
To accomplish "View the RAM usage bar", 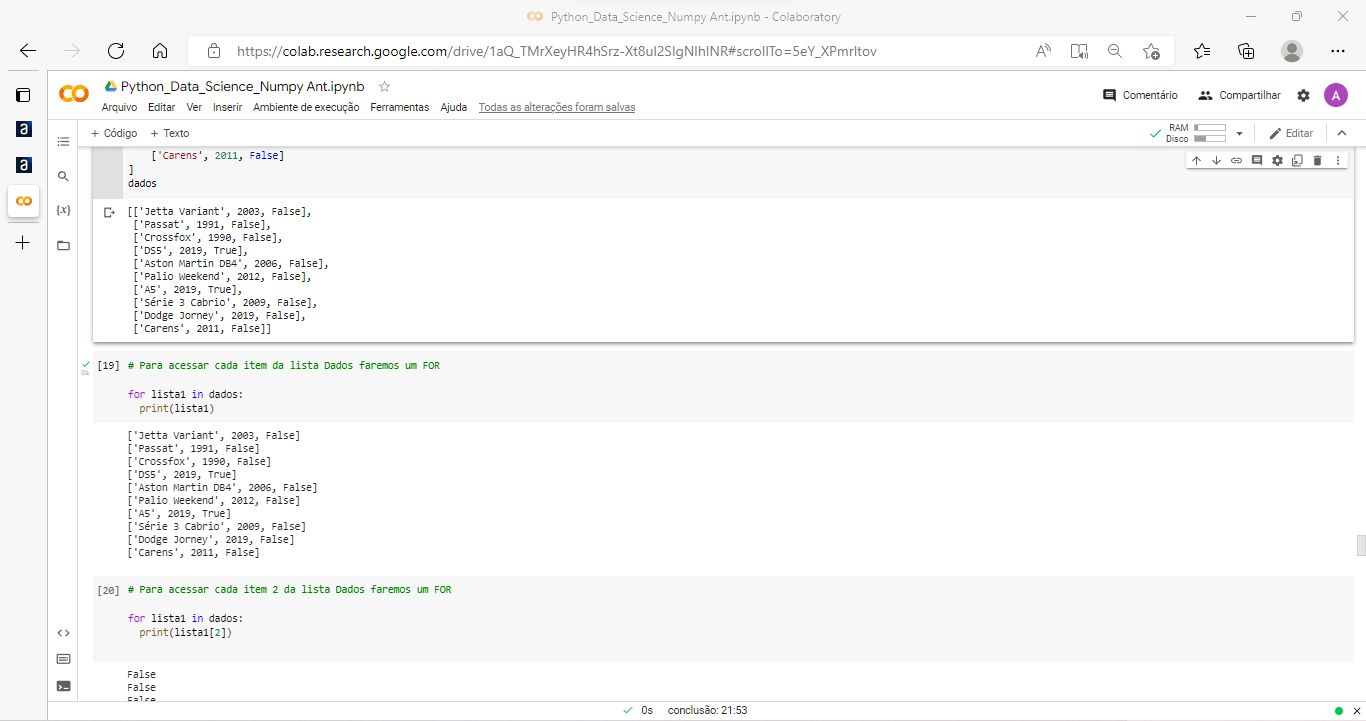I will (x=1210, y=128).
